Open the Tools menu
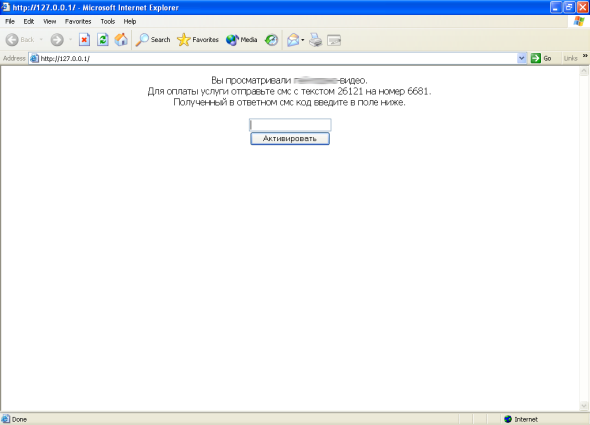 (x=108, y=21)
